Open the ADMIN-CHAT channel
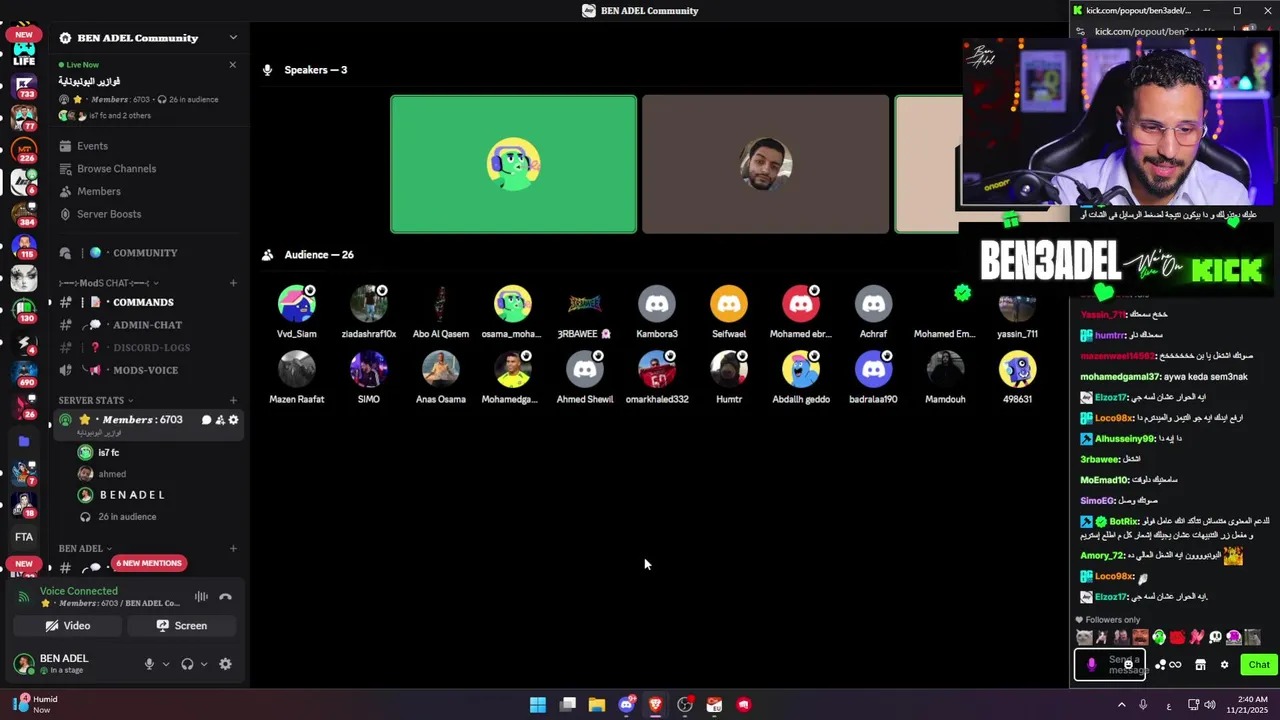Image resolution: width=1280 pixels, height=720 pixels. (x=148, y=325)
